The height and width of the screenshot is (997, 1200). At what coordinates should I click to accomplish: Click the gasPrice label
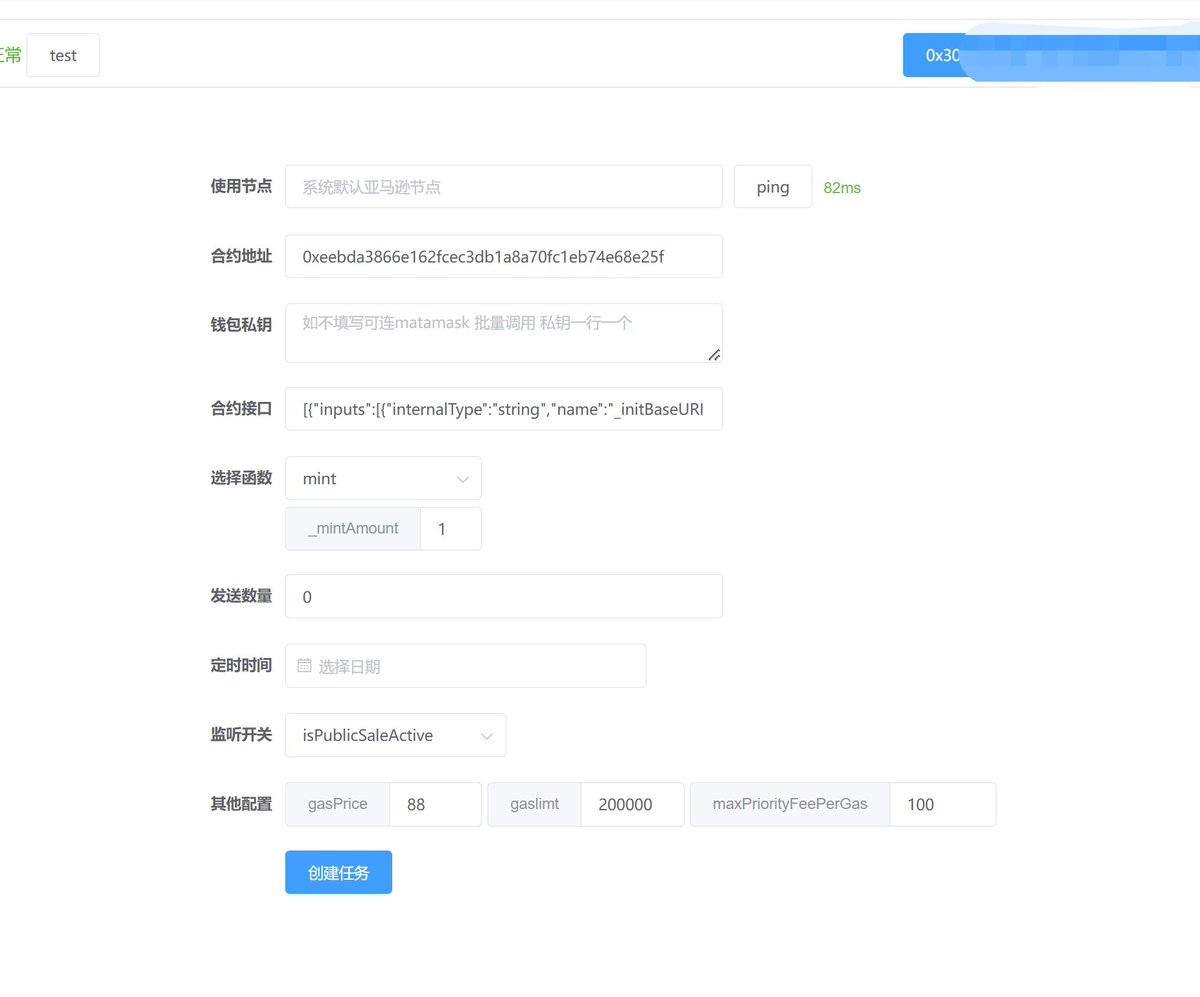coord(338,804)
